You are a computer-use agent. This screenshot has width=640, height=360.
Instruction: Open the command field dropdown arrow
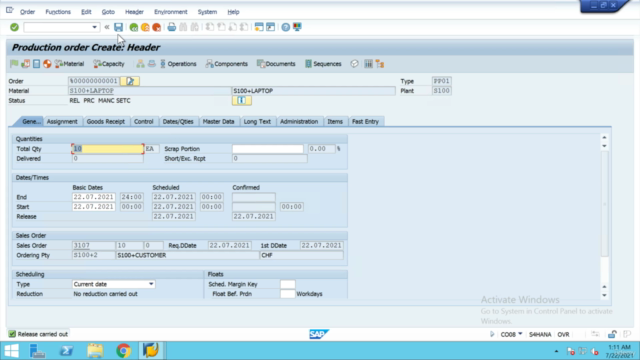94,27
